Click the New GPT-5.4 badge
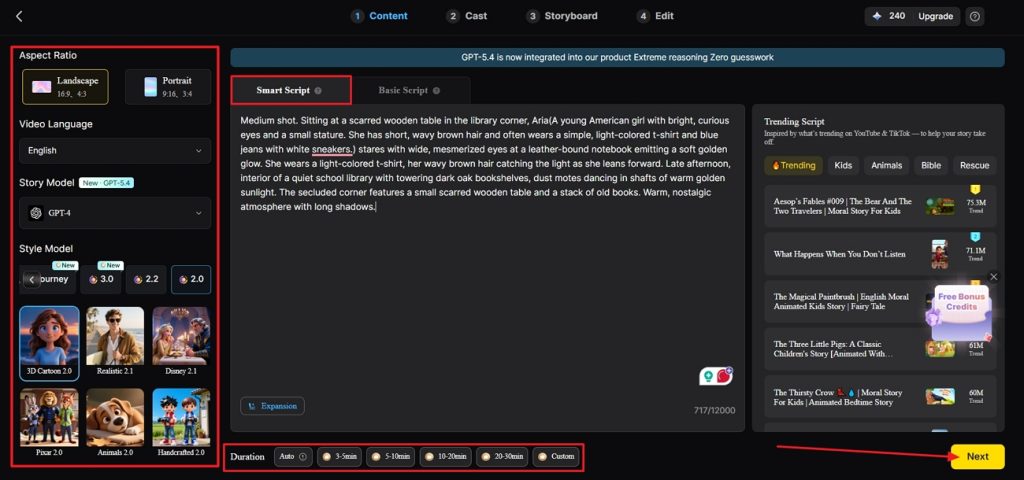The height and width of the screenshot is (480, 1024). tap(106, 183)
